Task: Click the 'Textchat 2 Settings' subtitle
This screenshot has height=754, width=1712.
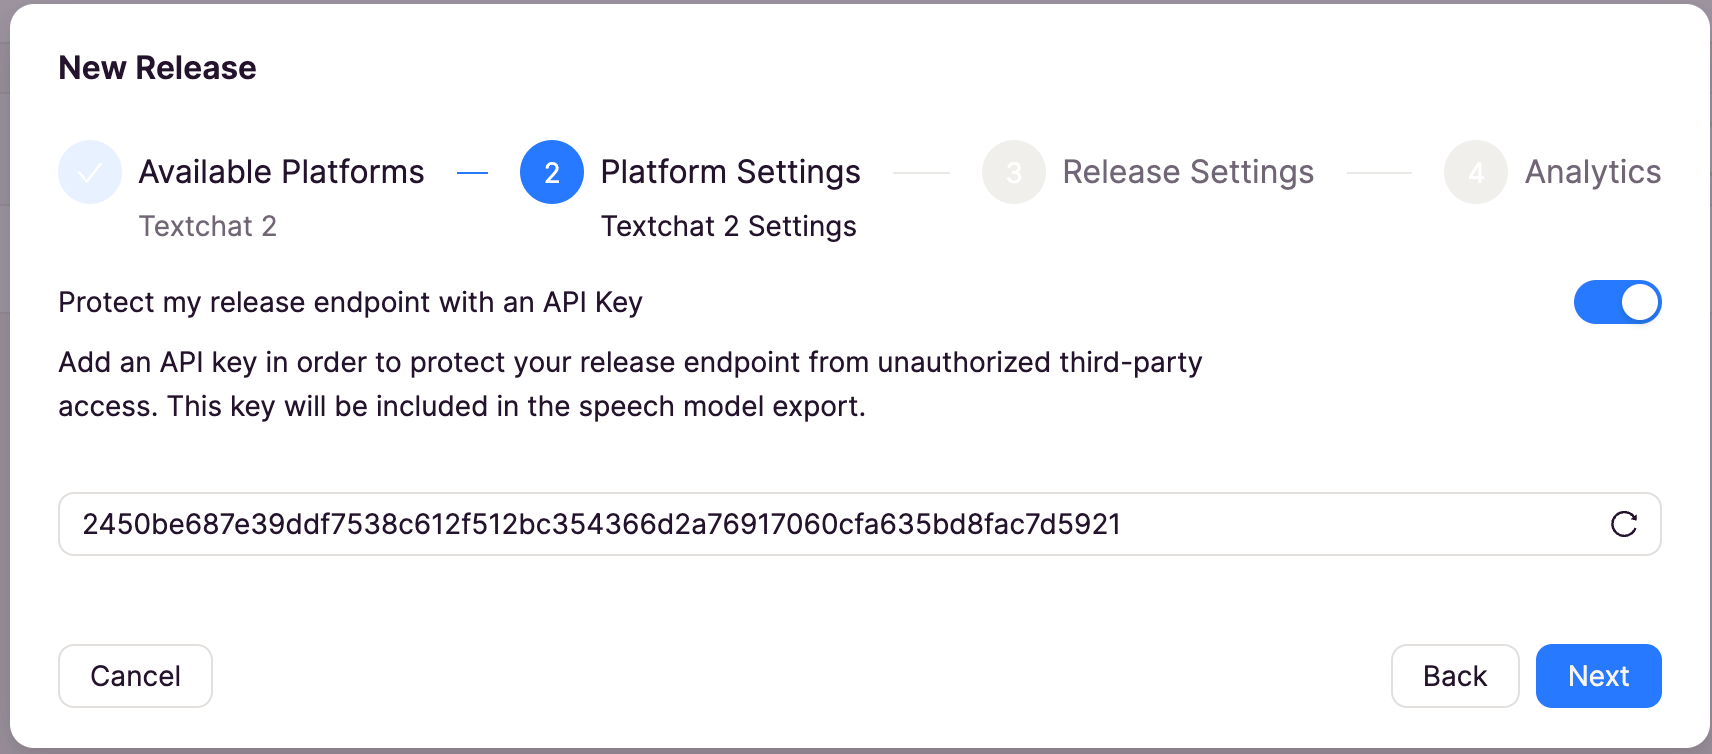Action: (x=729, y=226)
